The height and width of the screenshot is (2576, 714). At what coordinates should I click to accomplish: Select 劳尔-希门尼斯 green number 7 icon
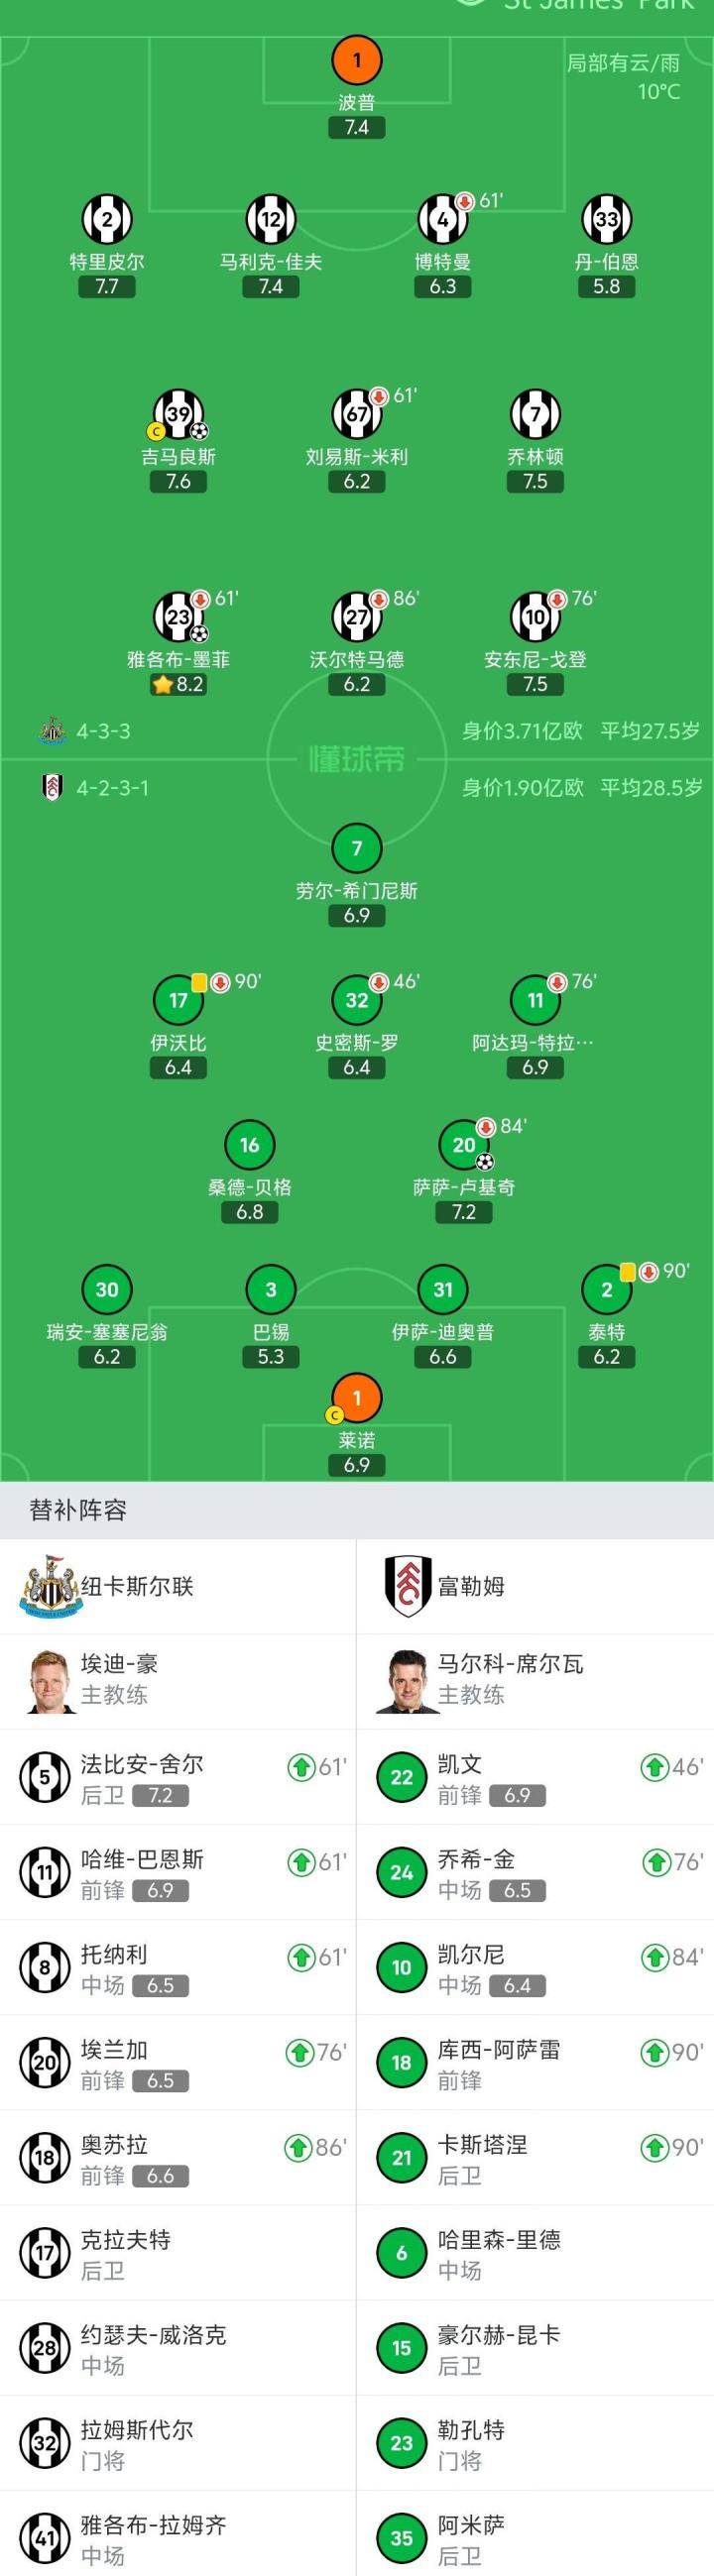(357, 848)
